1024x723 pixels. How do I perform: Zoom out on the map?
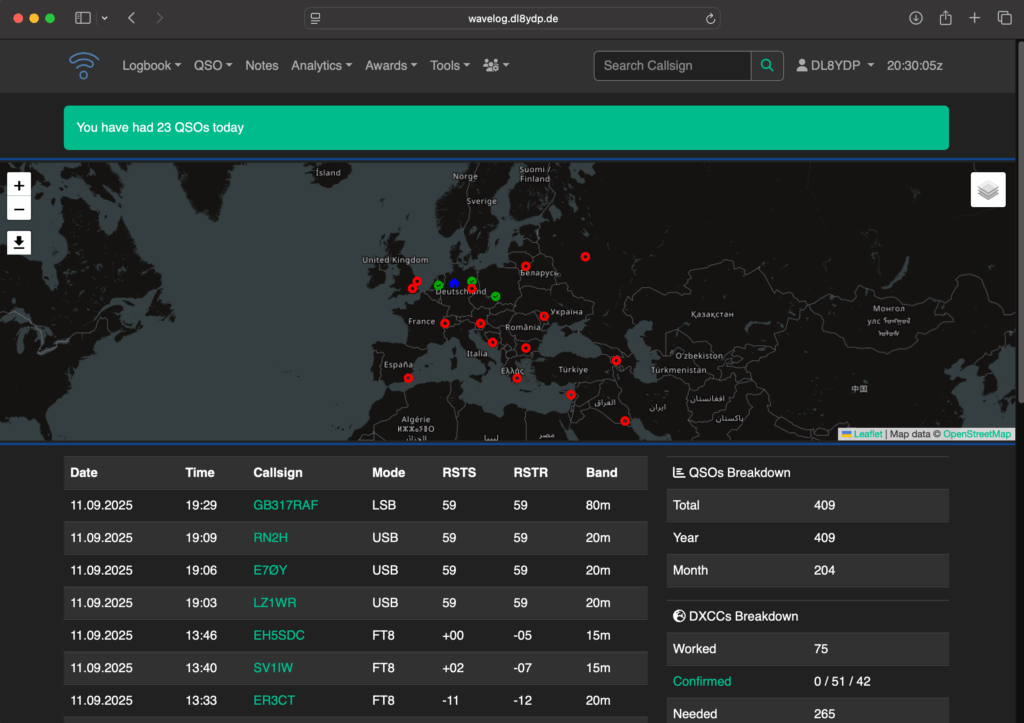[x=19, y=209]
